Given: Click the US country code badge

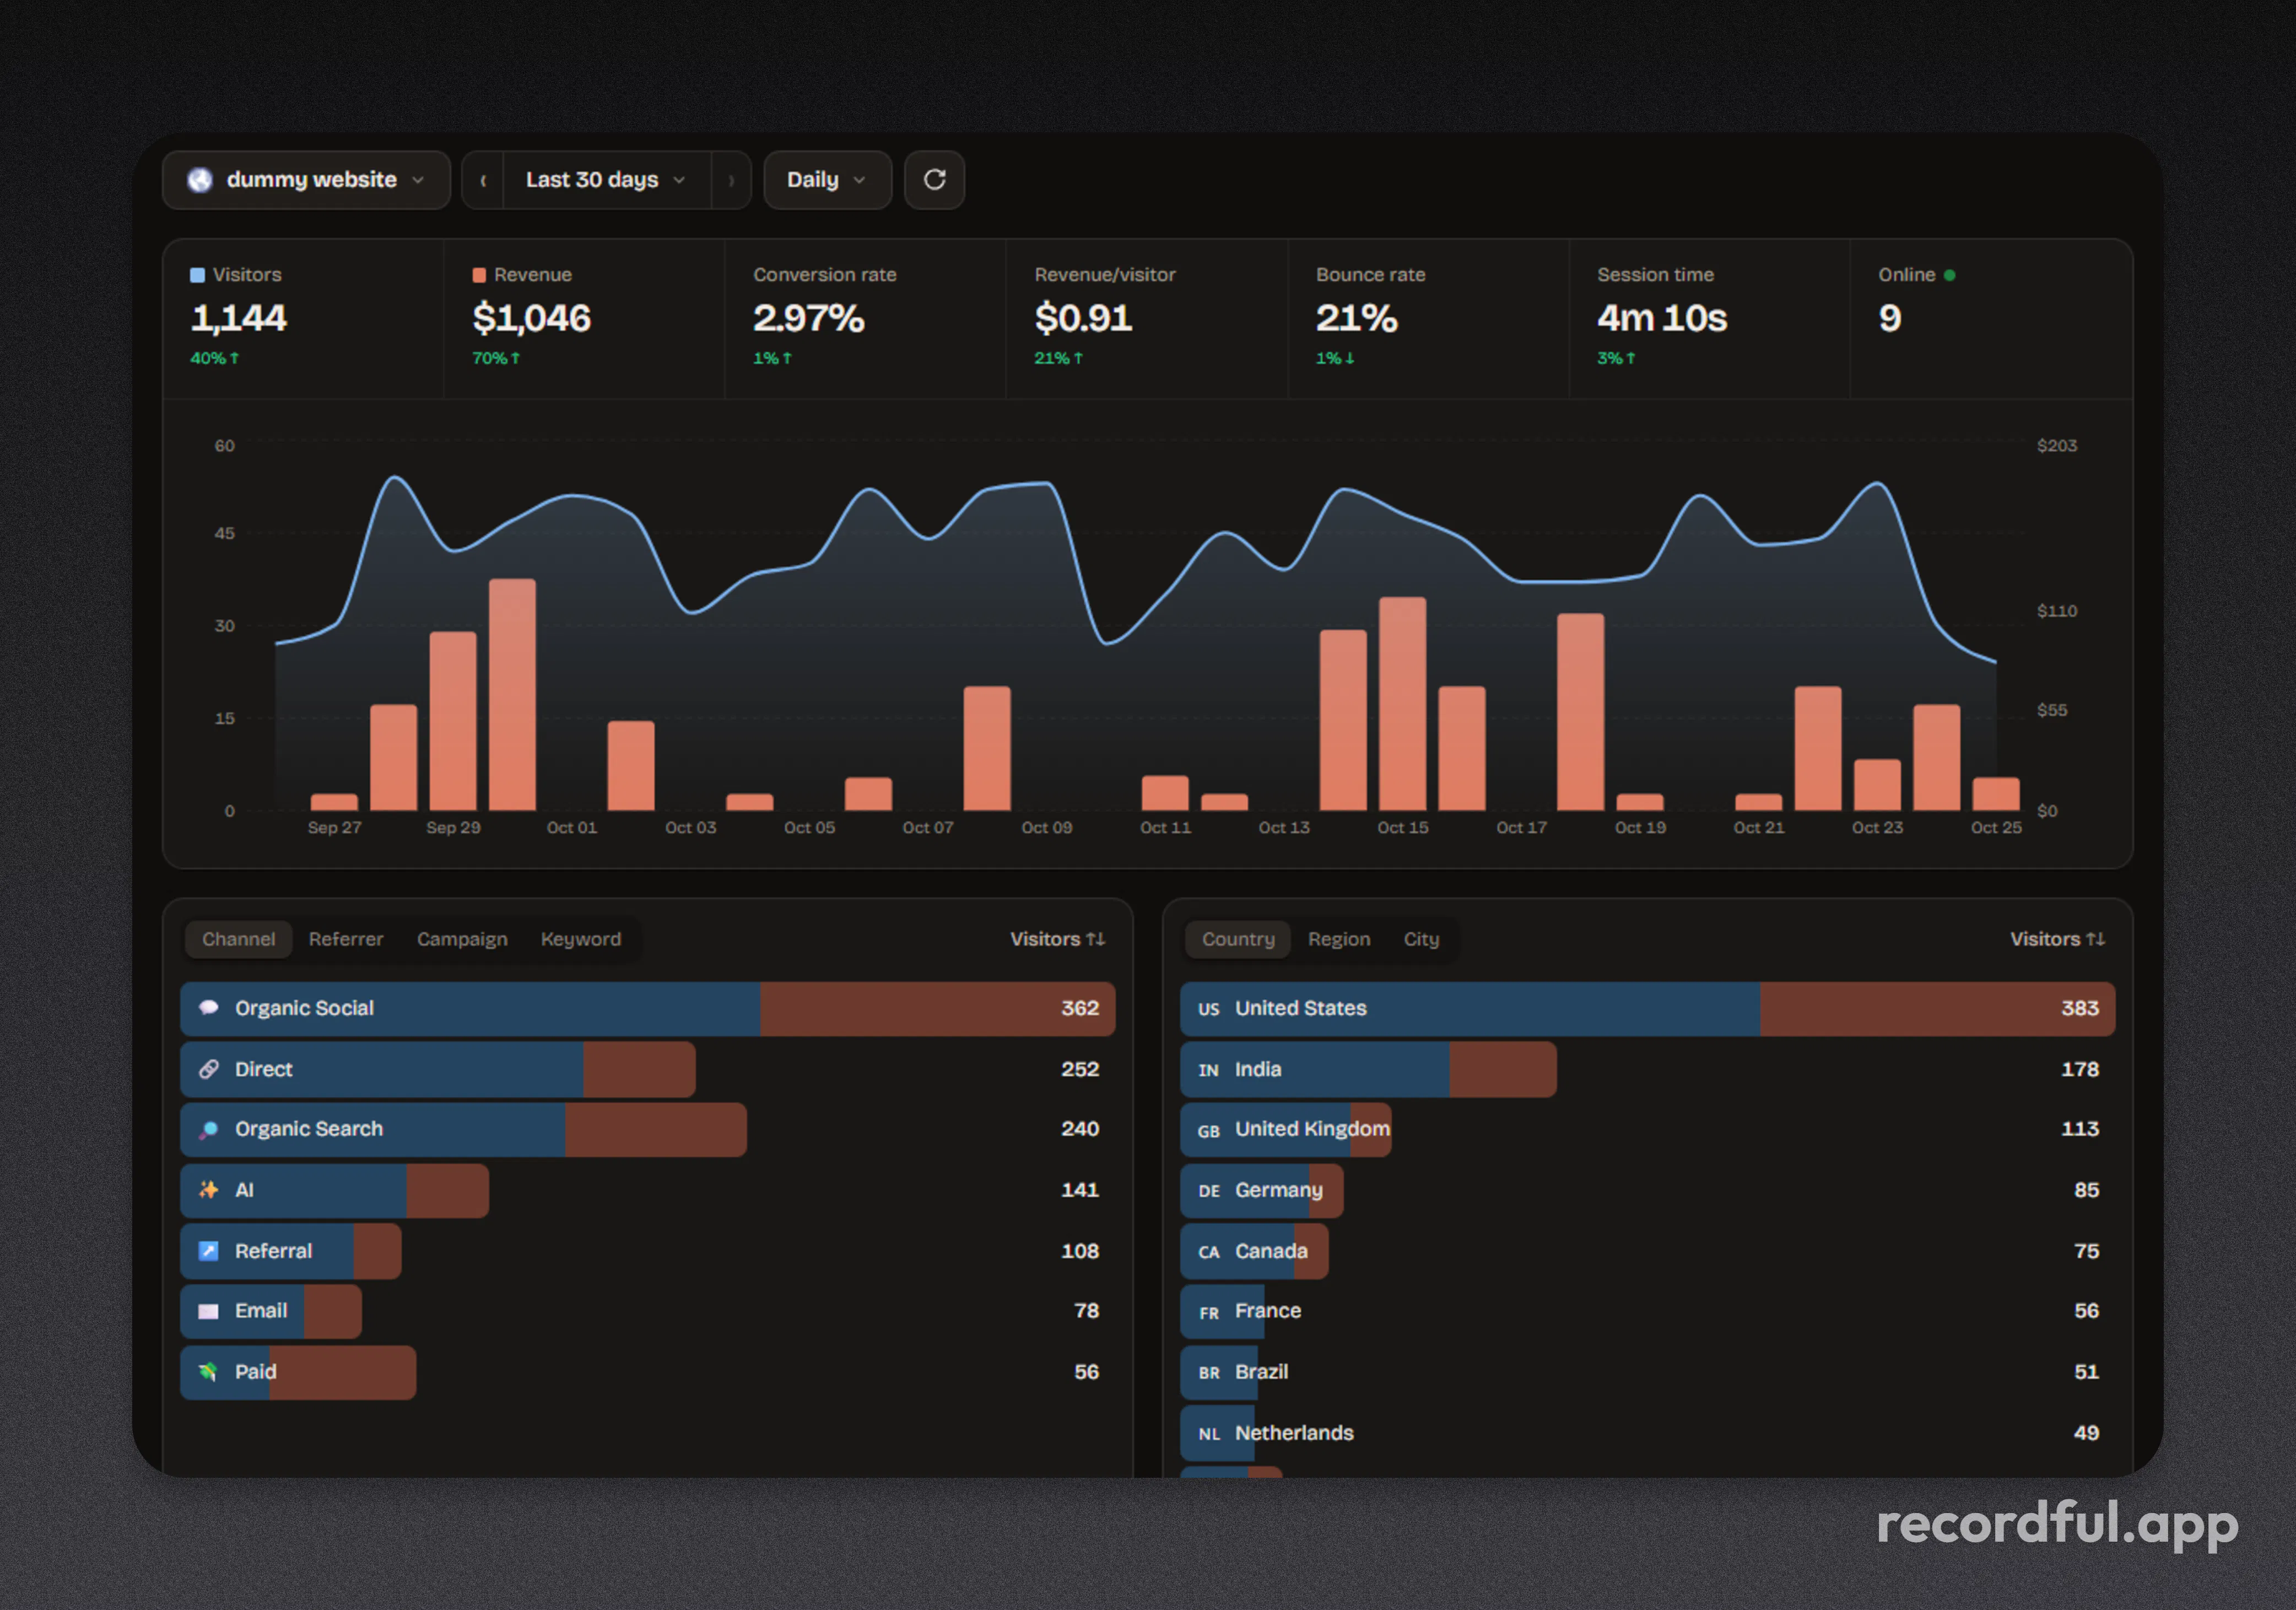Looking at the screenshot, I should 1209,1009.
